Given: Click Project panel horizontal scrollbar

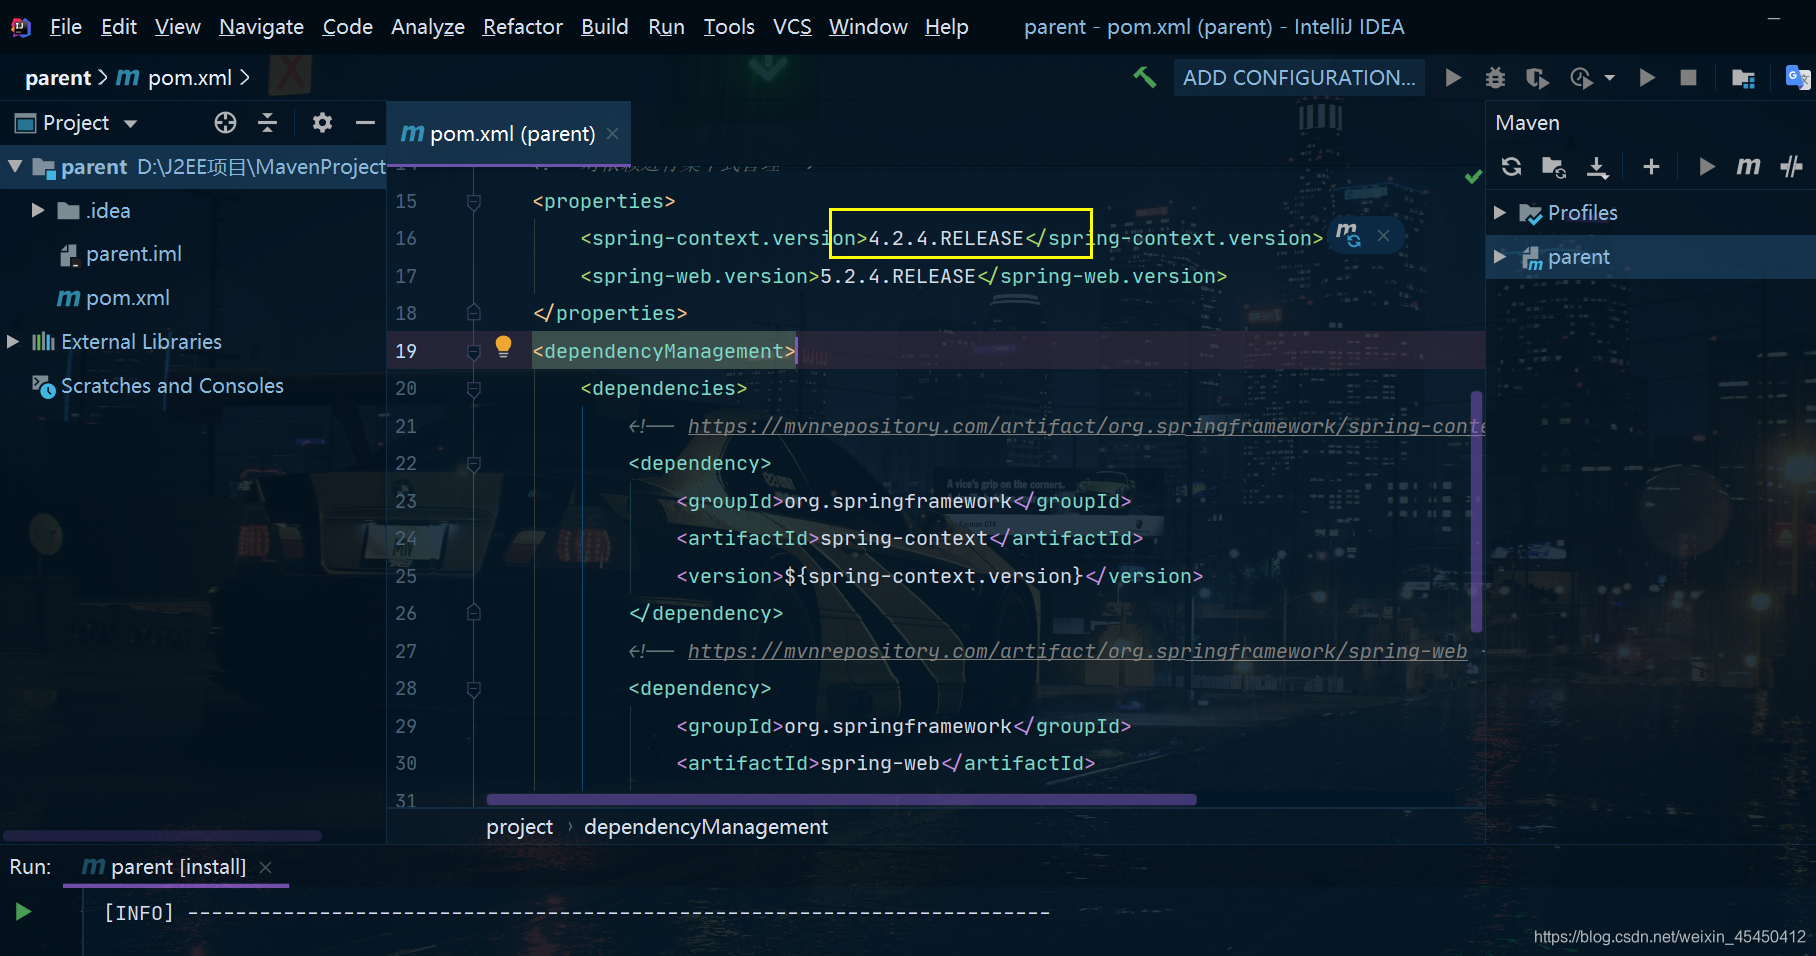Looking at the screenshot, I should click(x=163, y=835).
